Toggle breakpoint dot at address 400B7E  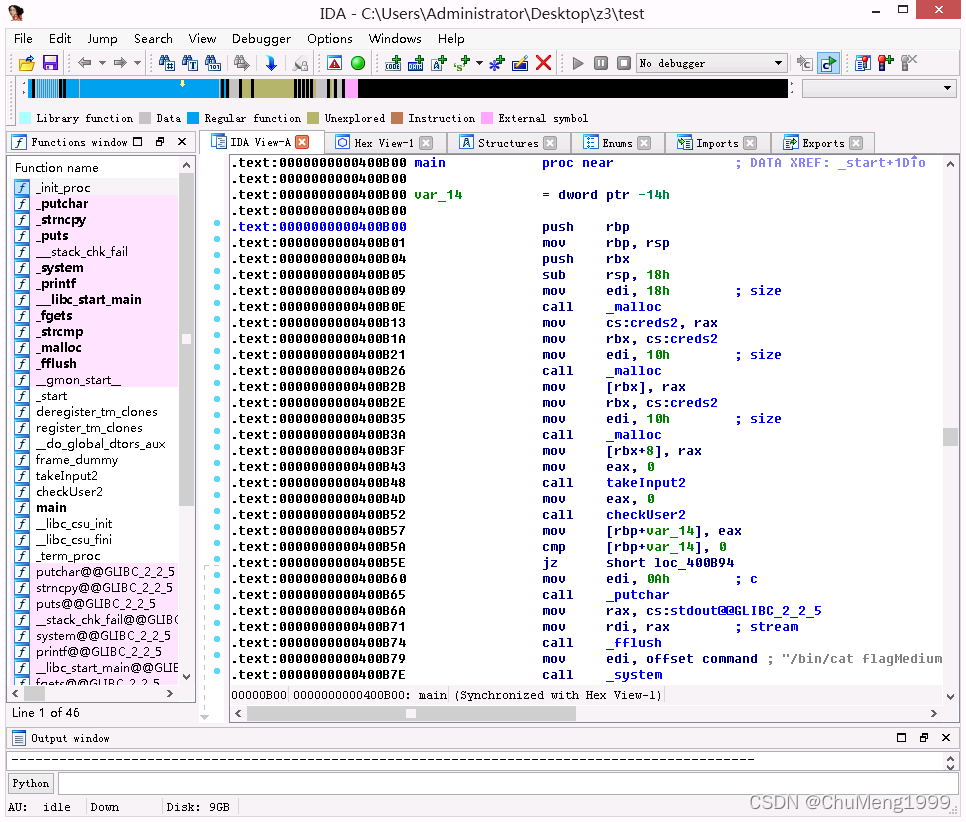217,671
